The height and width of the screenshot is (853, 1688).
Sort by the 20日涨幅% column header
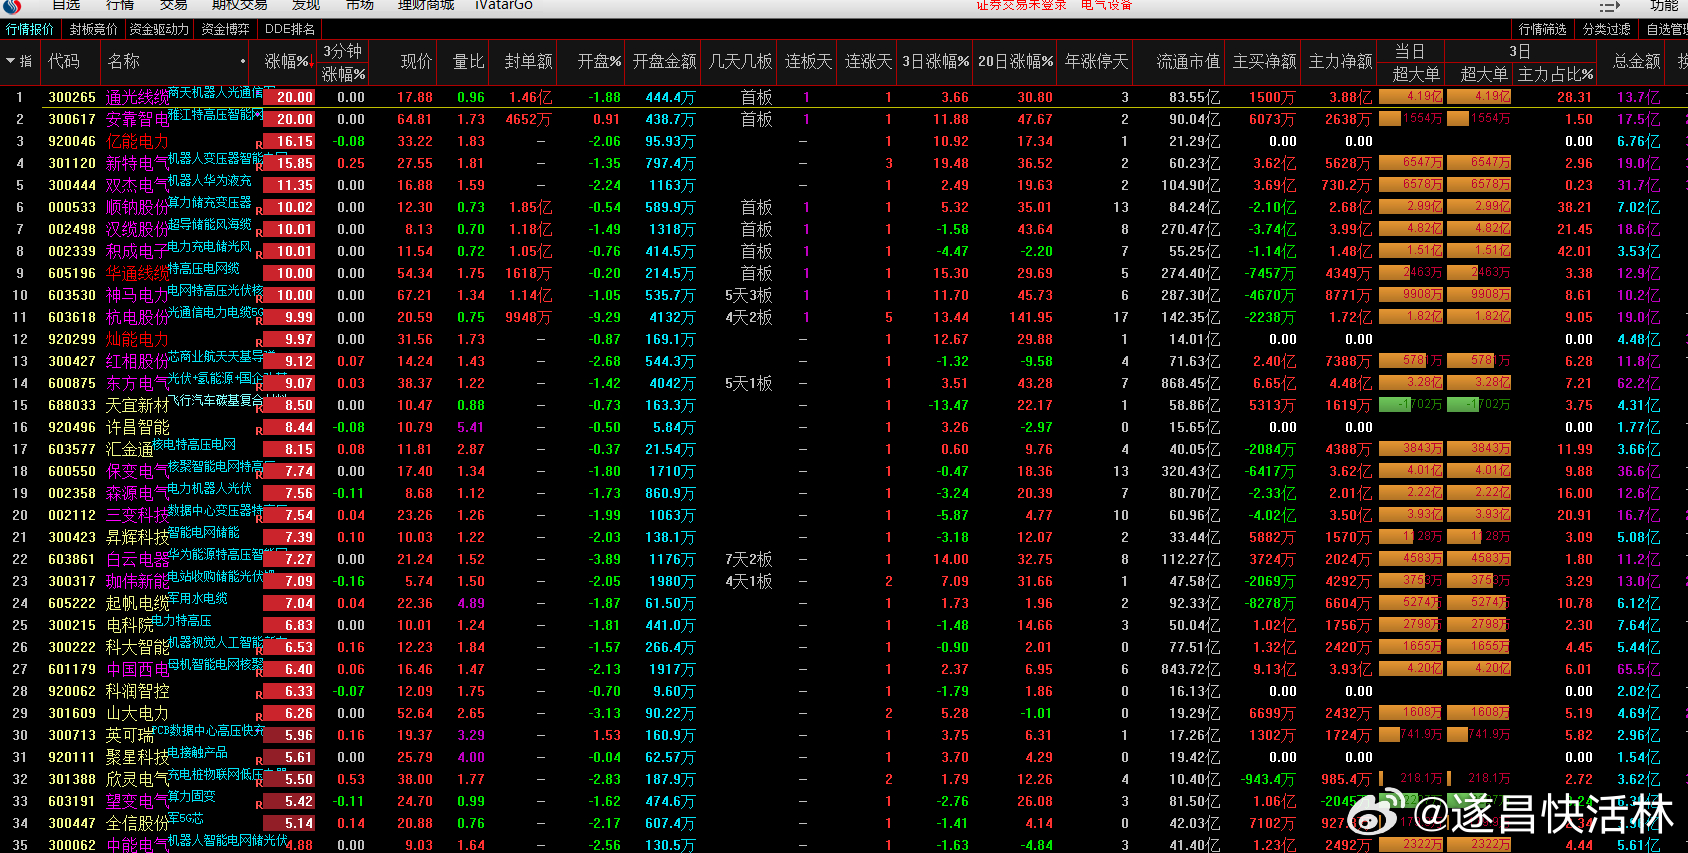pos(1016,61)
